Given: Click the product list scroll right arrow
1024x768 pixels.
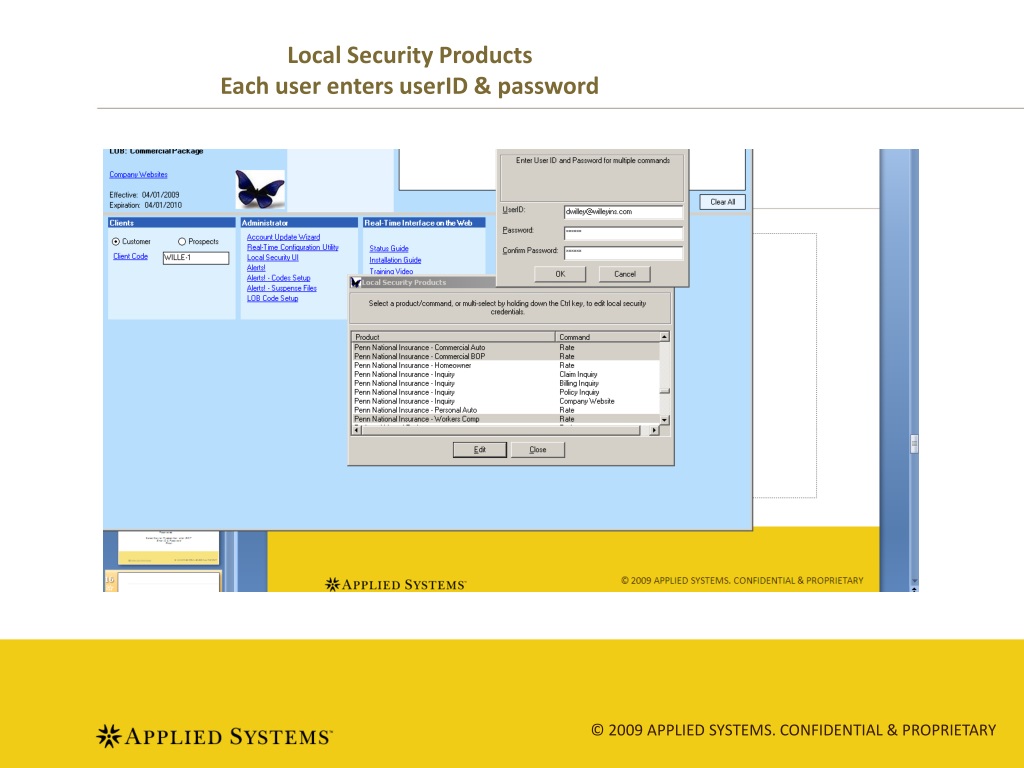Looking at the screenshot, I should [654, 430].
